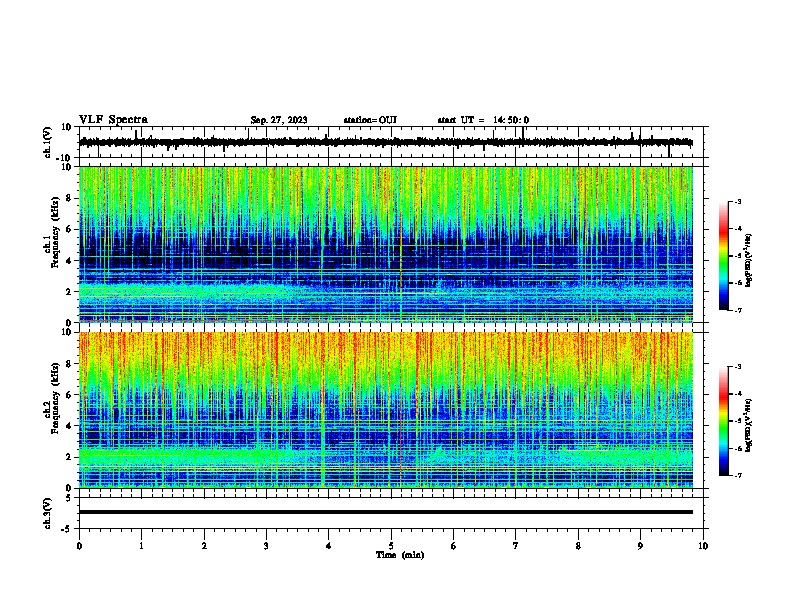Click the ch.1 colorbar "log(PSD)" label
Viewport: 792px width, 612px height.
[748, 260]
